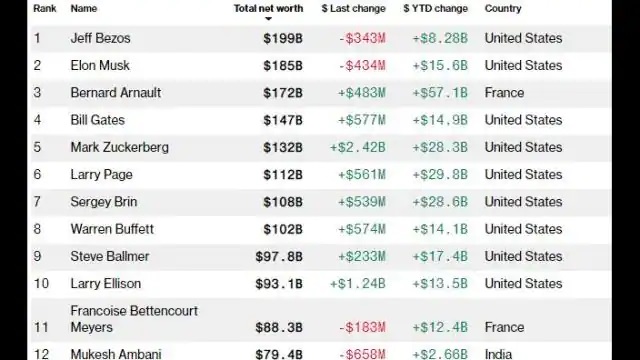Open Bernard Arnault profile link
Image resolution: width=640 pixels, height=360 pixels.
coord(116,93)
